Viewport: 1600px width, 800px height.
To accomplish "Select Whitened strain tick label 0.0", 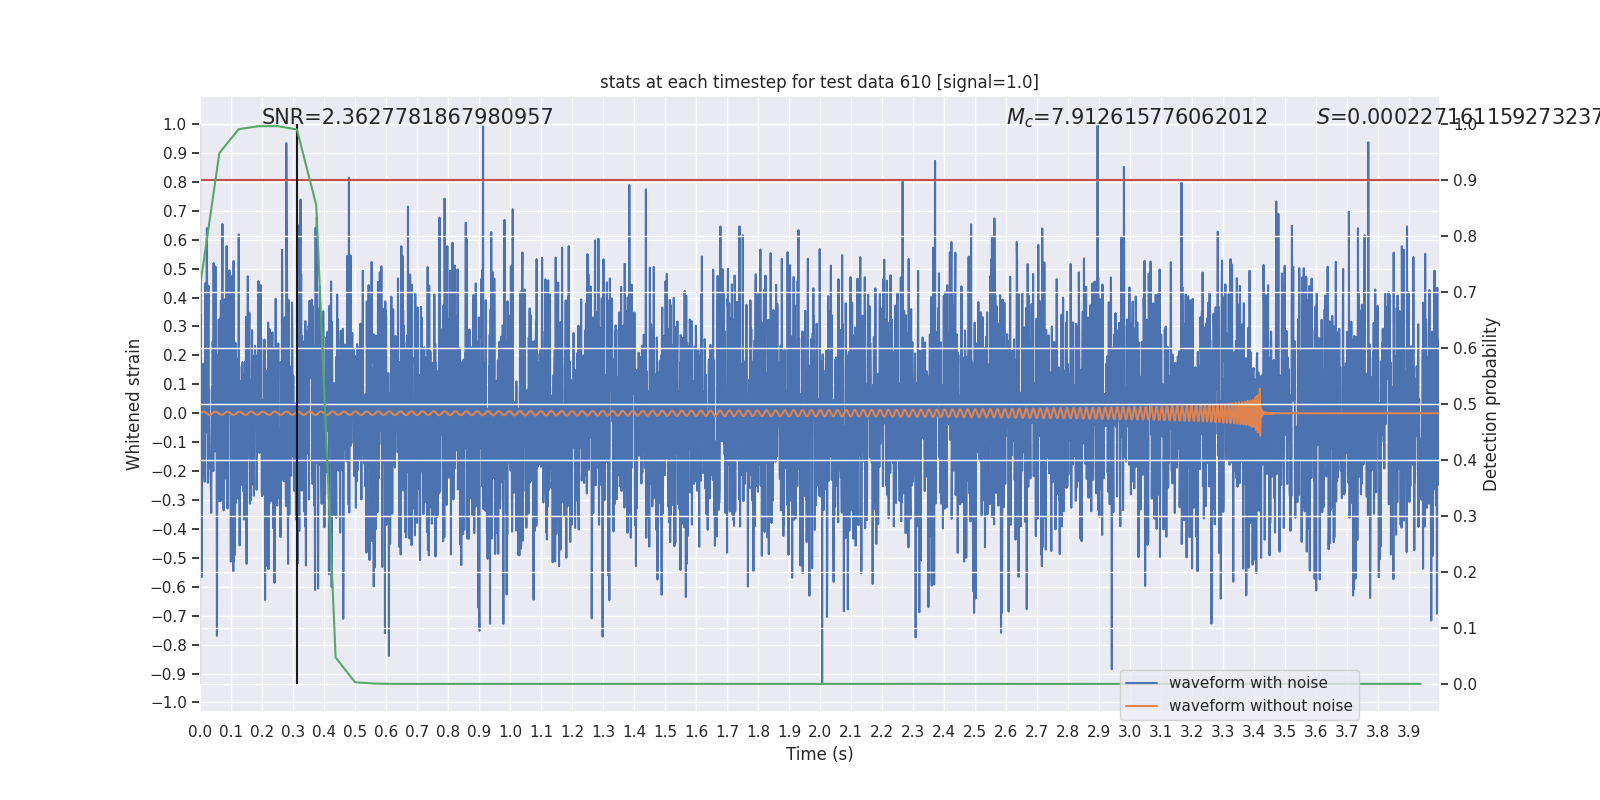I will [175, 414].
